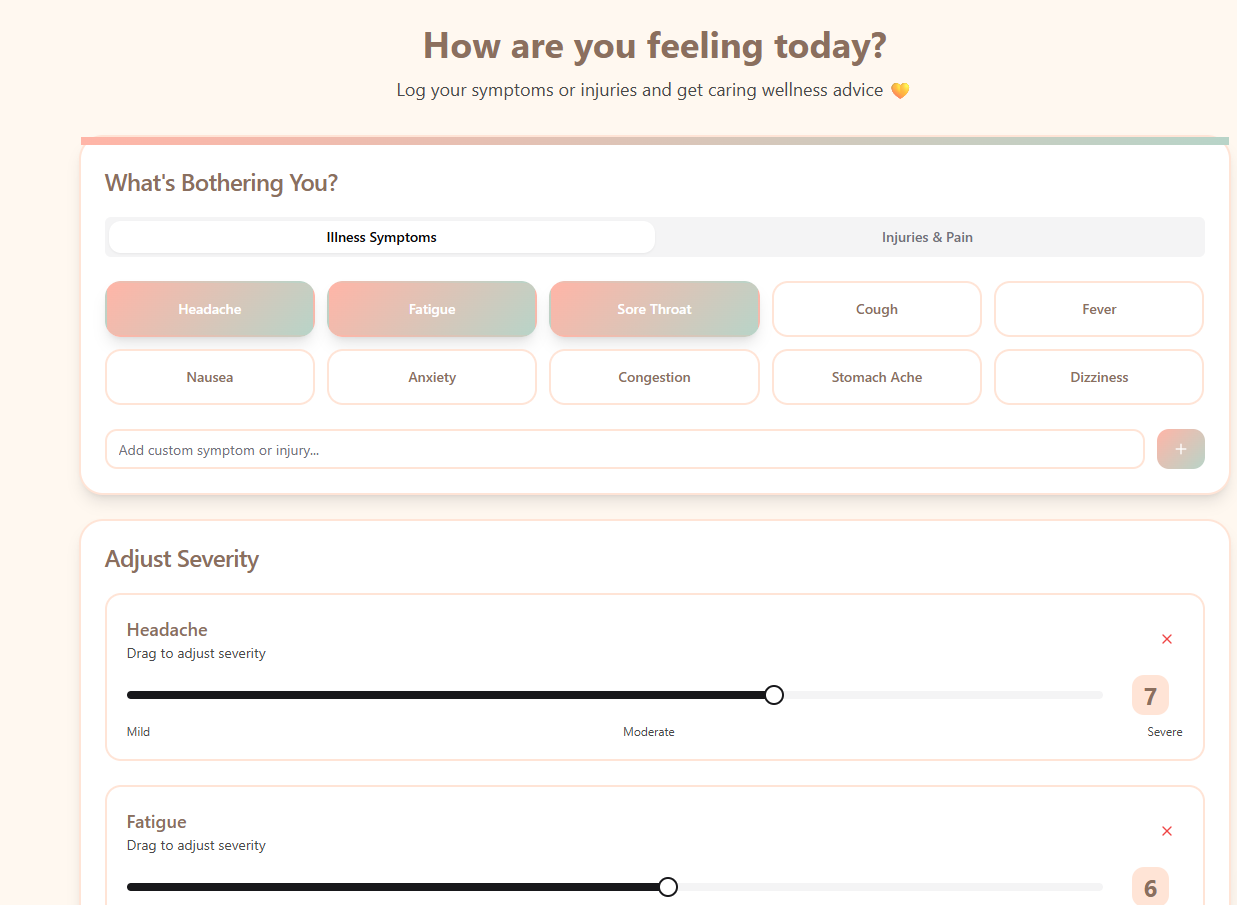The height and width of the screenshot is (905, 1237).
Task: Remove Headache using its red X icon
Action: [x=1167, y=639]
